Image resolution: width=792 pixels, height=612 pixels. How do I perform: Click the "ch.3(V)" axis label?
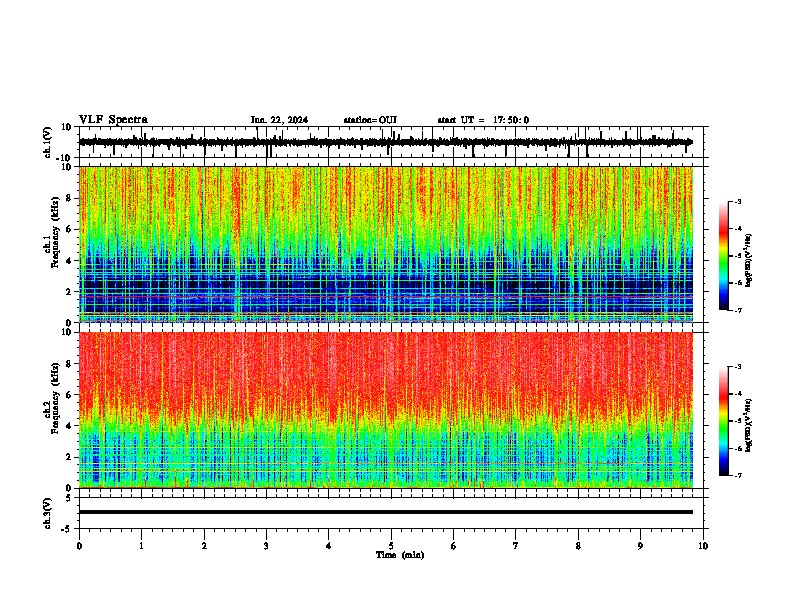click(x=48, y=514)
